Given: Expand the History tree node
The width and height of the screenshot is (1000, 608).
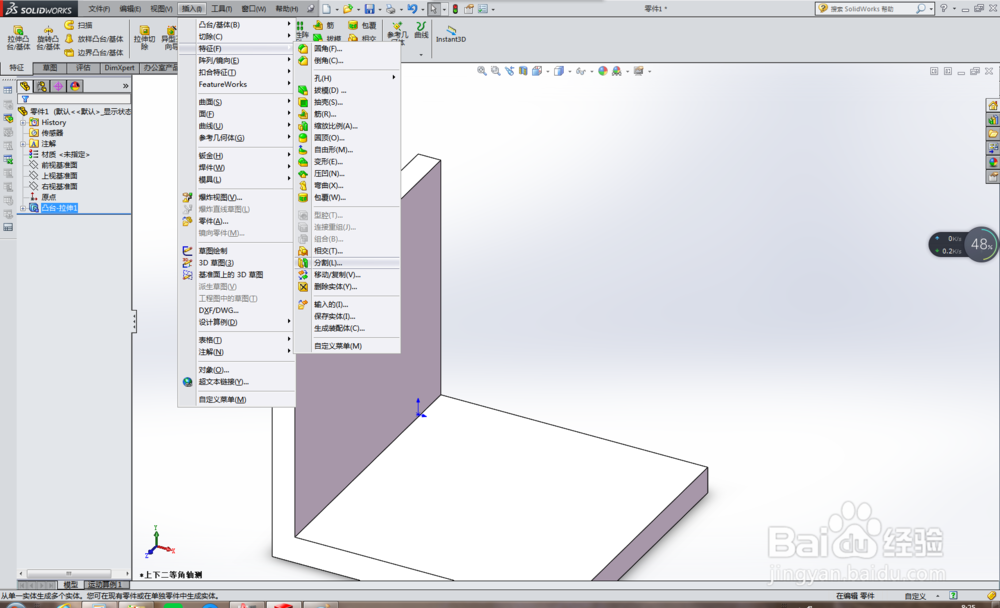Looking at the screenshot, I should coord(23,122).
